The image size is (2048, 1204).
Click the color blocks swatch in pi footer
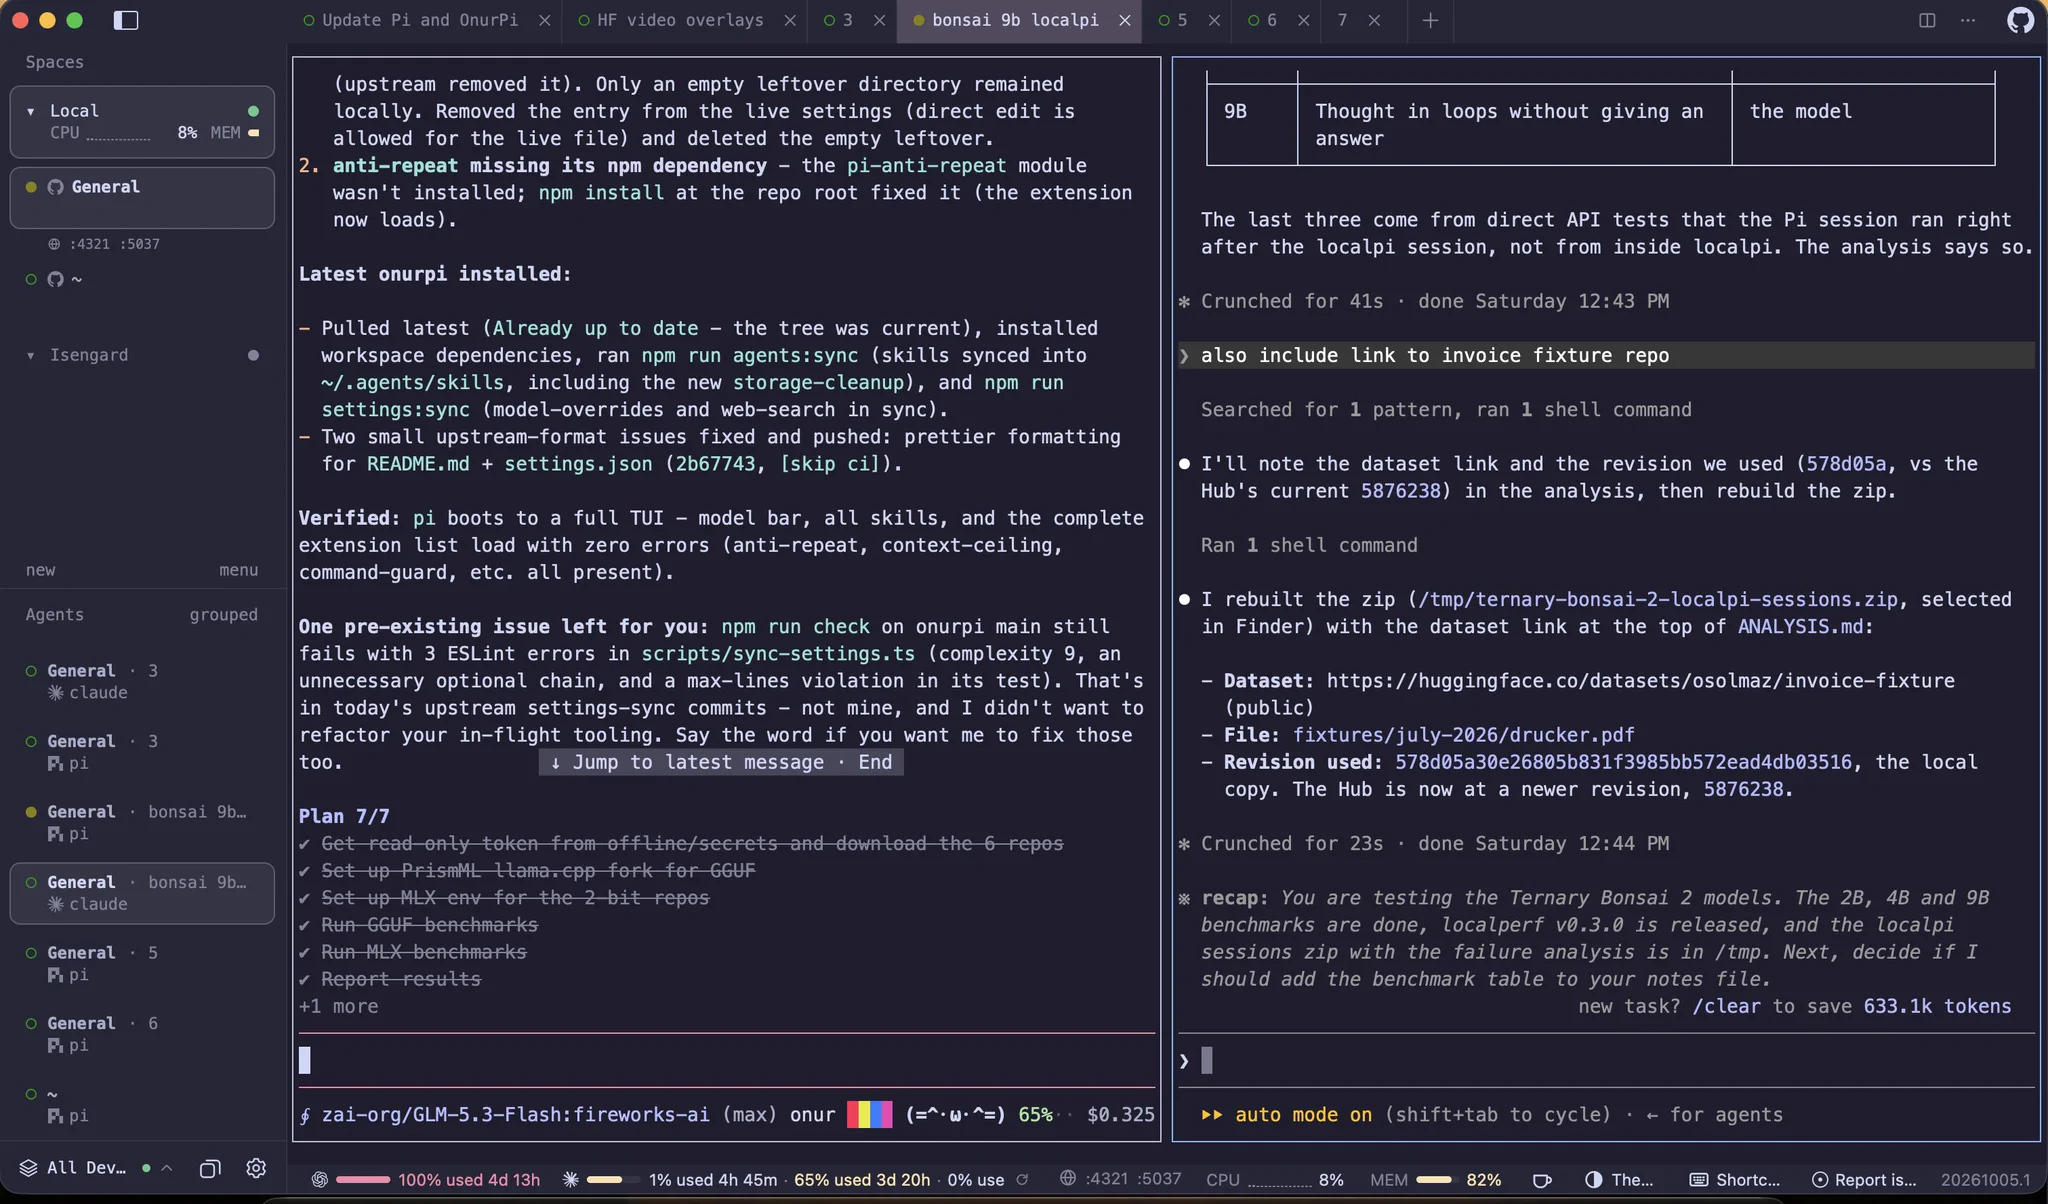point(869,1114)
